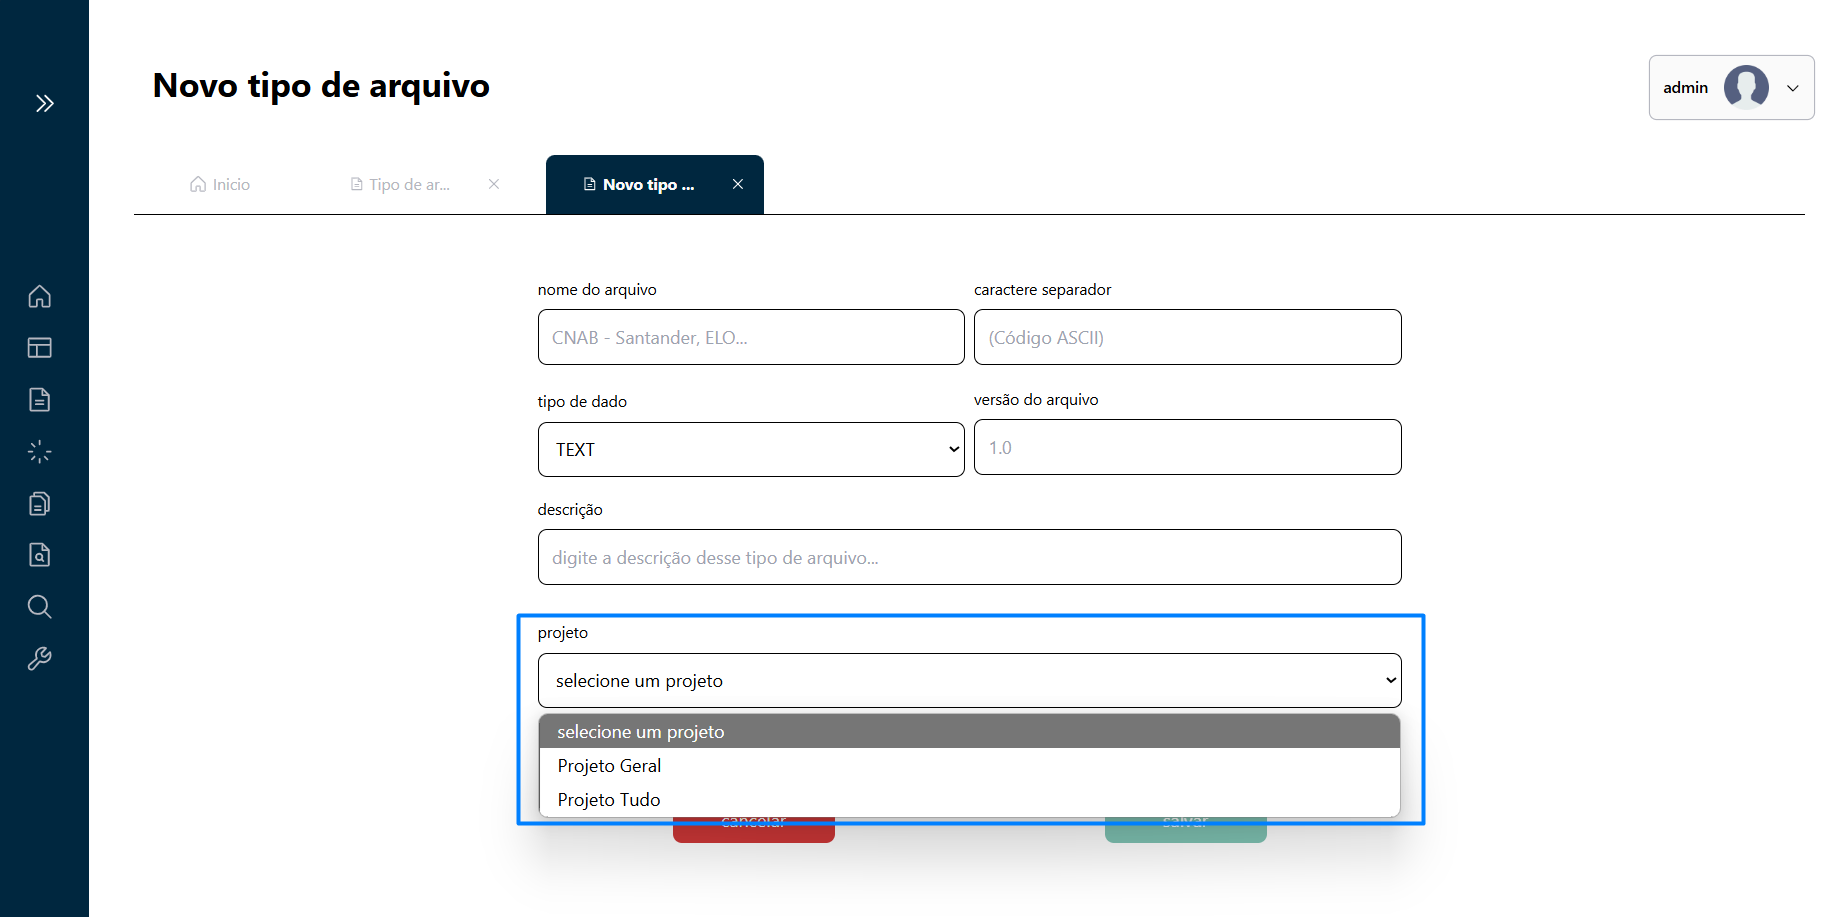Open the file search icon in sidebar
The image size is (1823, 917).
pos(40,555)
